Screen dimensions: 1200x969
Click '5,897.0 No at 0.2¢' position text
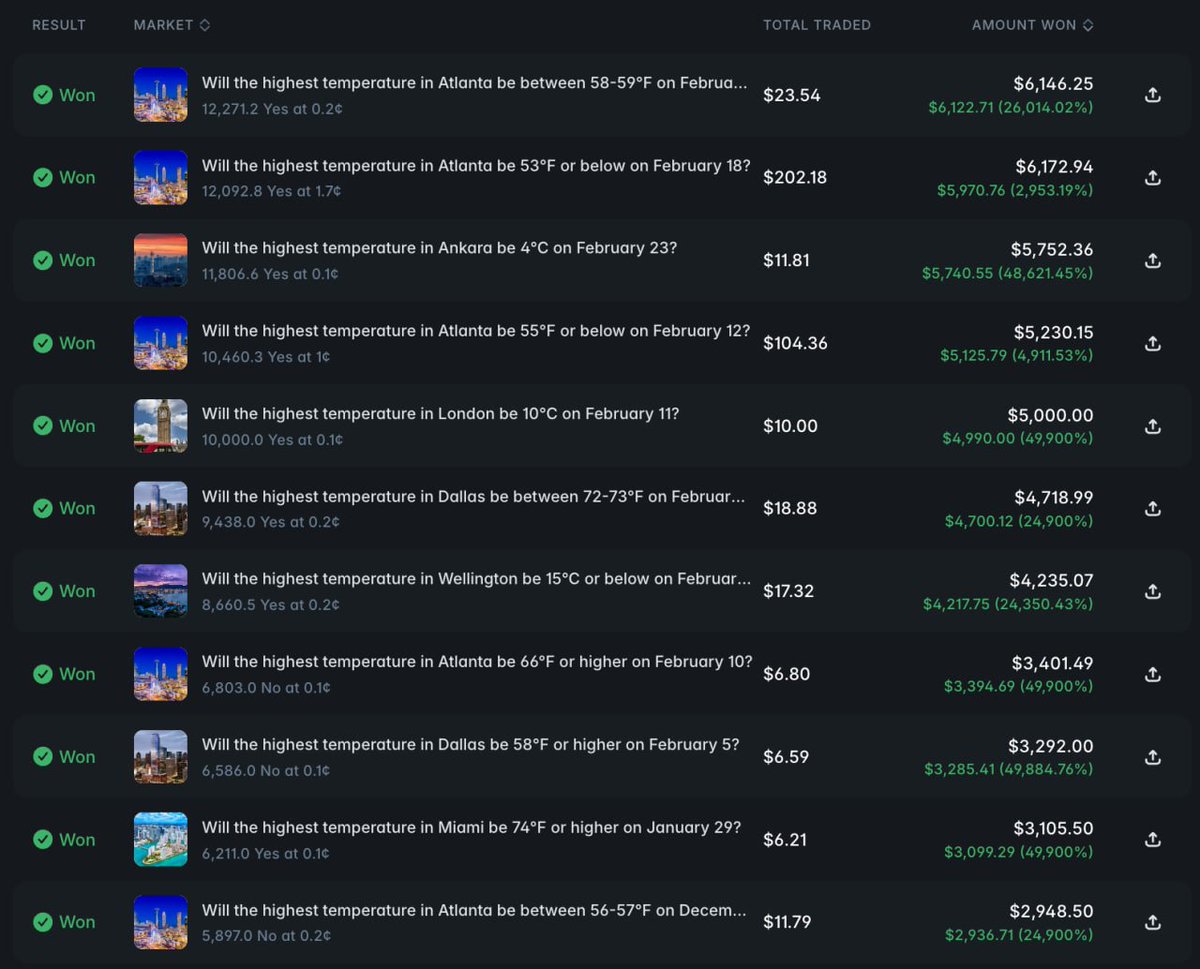point(266,936)
